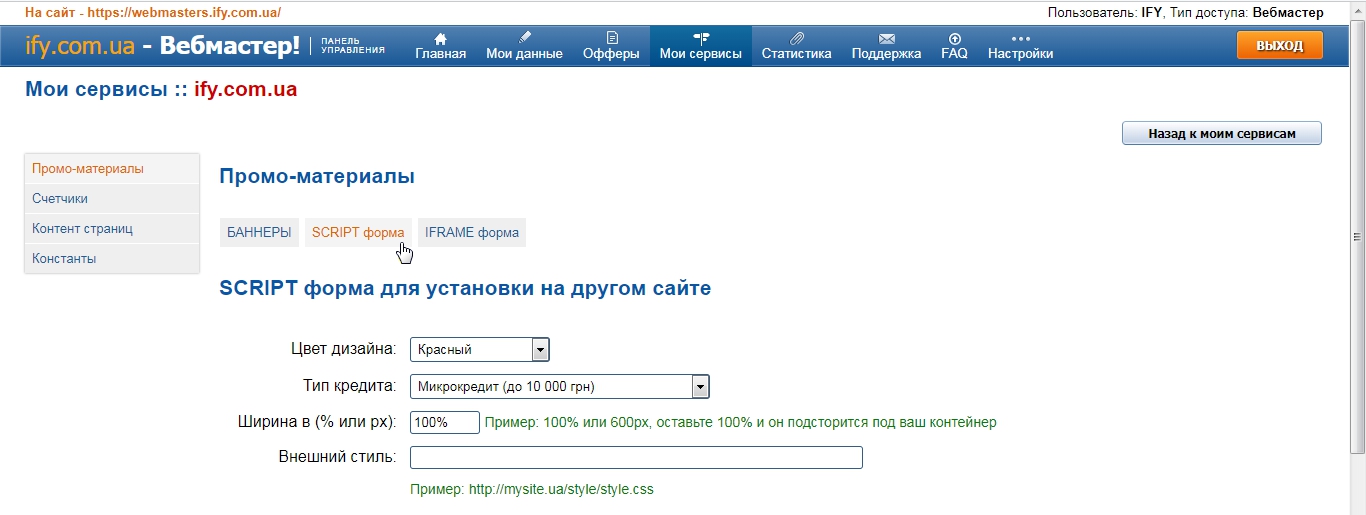Click the Ширина width input field

tap(445, 423)
